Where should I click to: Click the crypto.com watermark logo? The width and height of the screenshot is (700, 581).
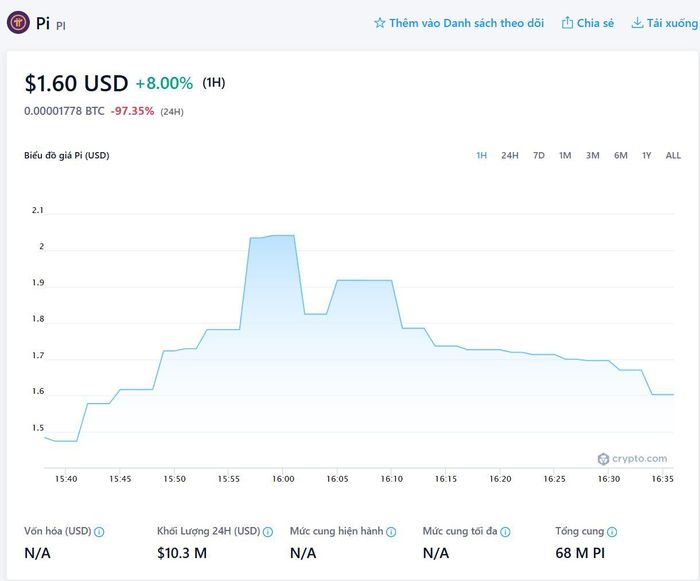[632, 459]
